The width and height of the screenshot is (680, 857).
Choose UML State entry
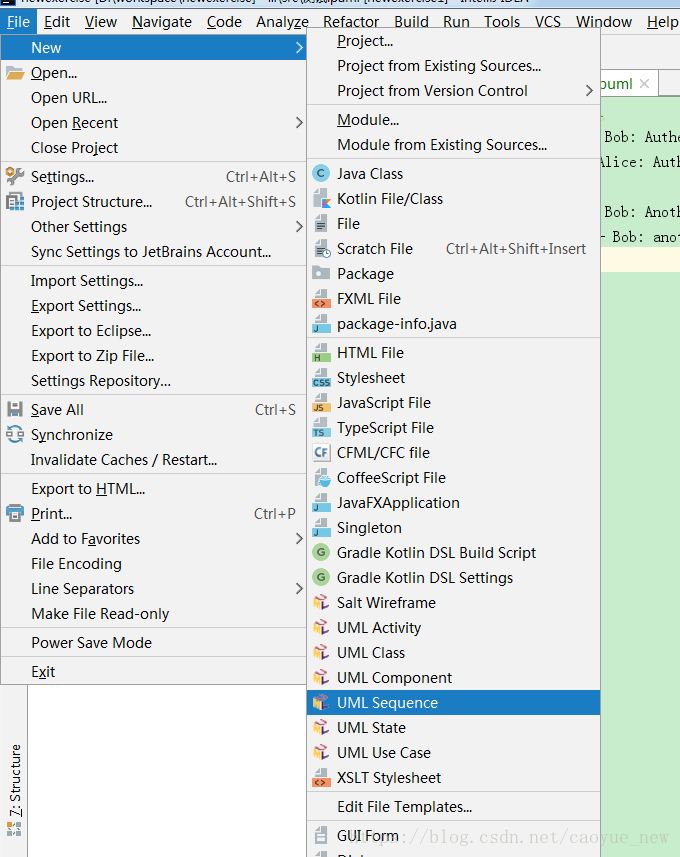click(x=453, y=727)
